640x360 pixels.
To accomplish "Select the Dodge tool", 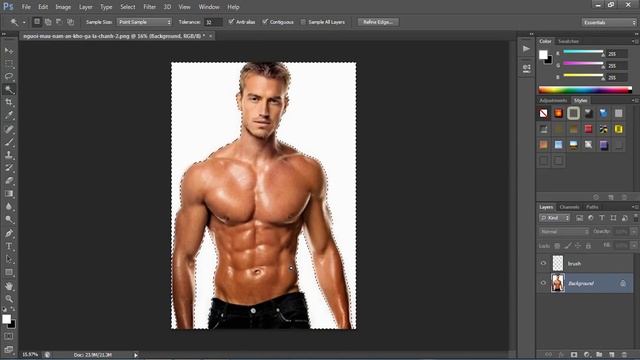I will (9, 220).
